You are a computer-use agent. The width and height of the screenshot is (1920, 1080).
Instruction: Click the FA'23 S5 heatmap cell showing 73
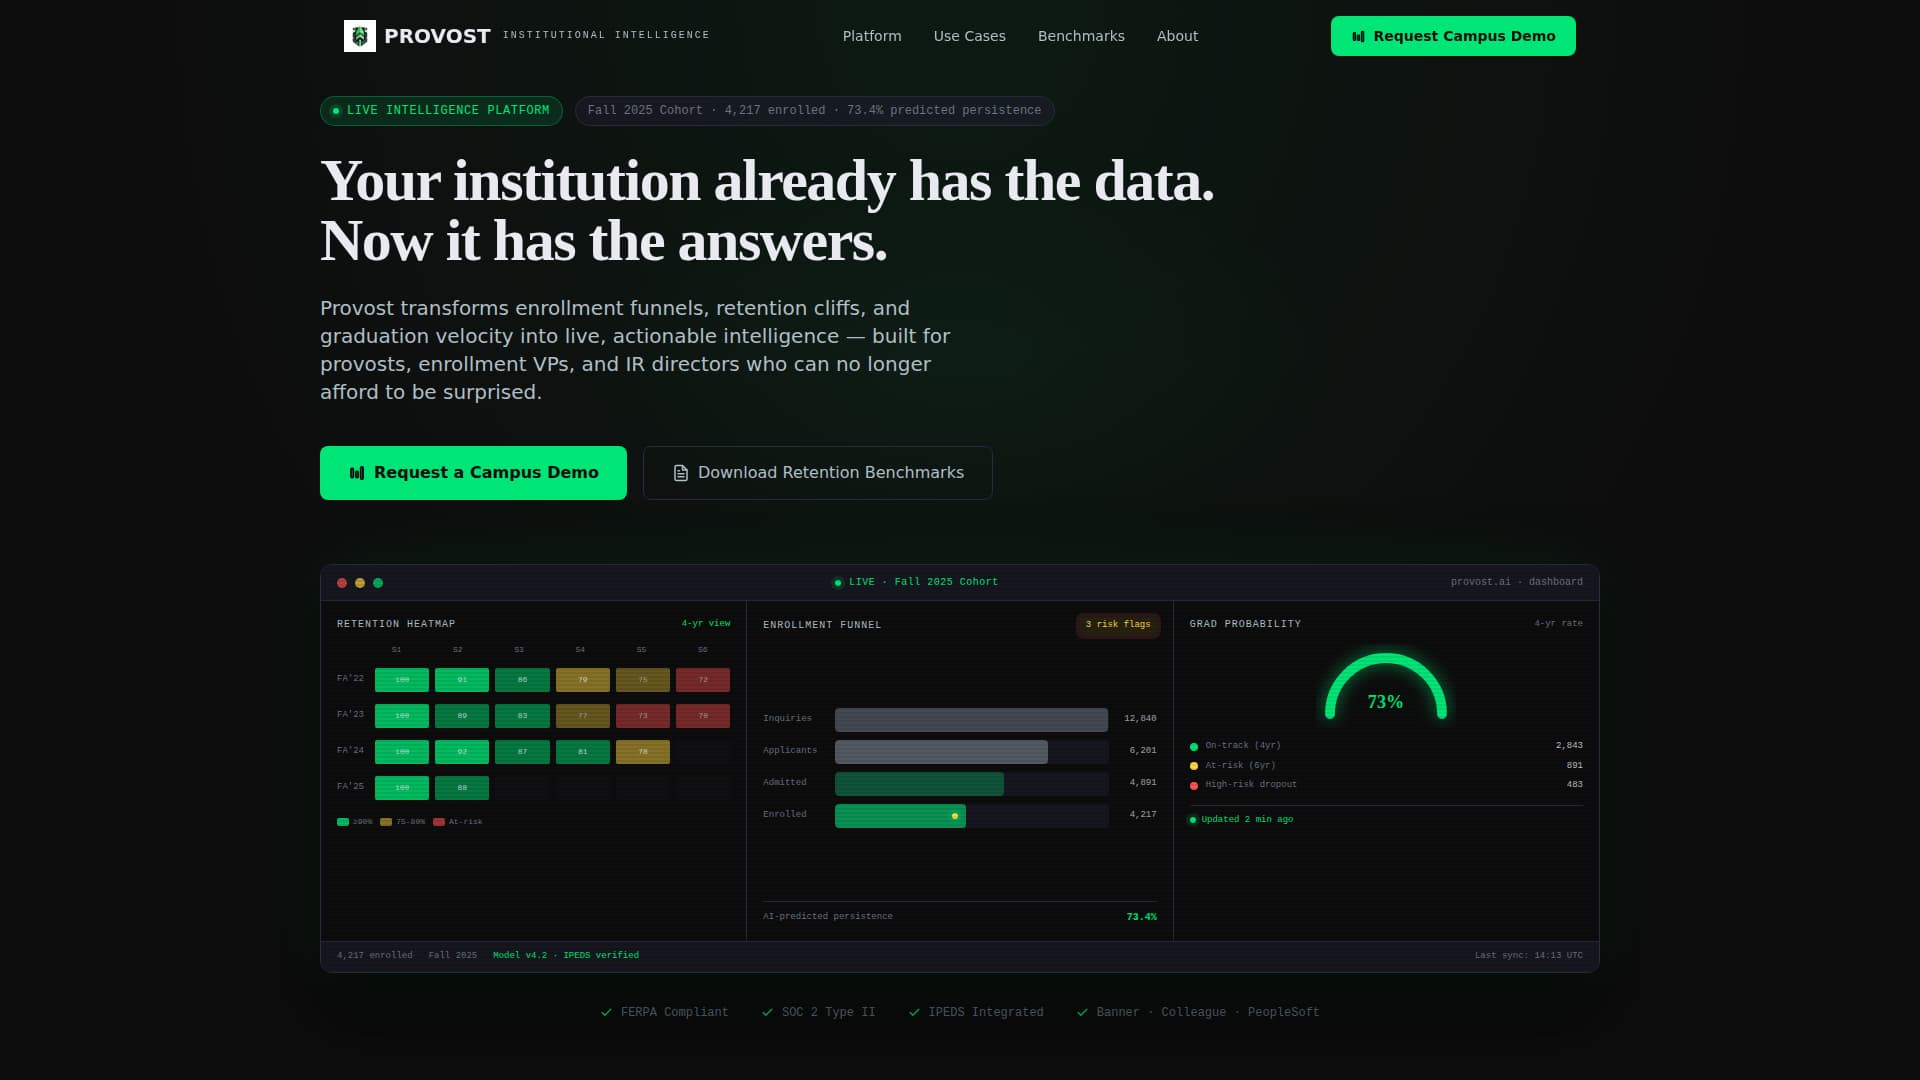click(x=643, y=716)
